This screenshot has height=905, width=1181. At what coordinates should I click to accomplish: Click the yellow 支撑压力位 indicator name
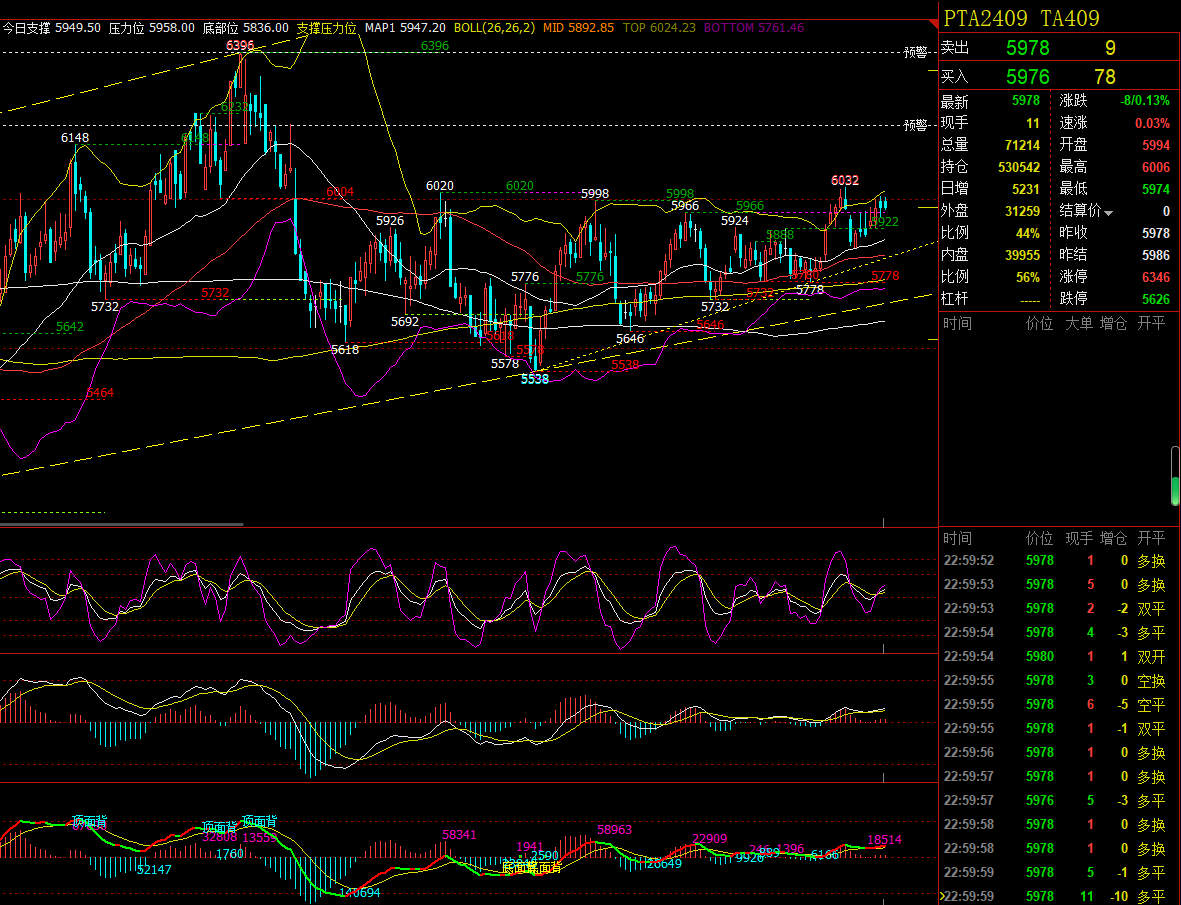click(x=326, y=28)
